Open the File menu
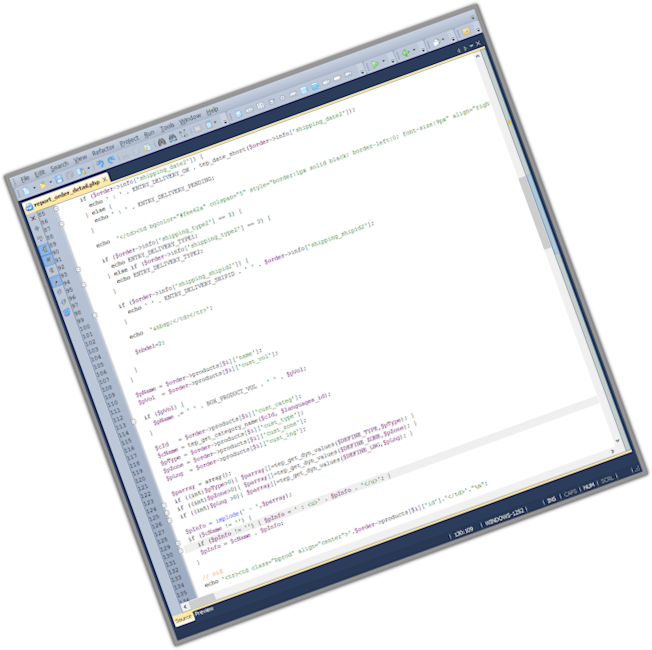This screenshot has width=652, height=650. (x=25, y=179)
